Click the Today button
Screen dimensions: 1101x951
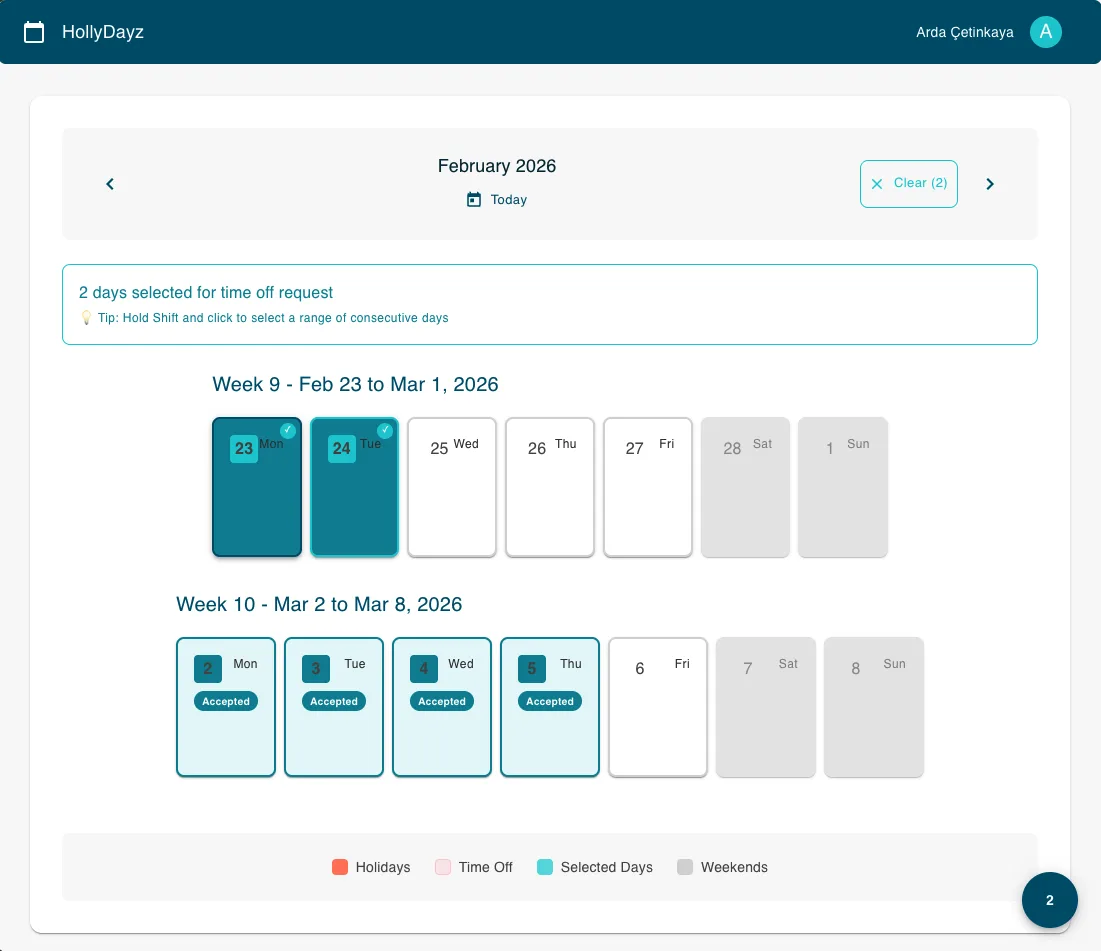coord(498,200)
